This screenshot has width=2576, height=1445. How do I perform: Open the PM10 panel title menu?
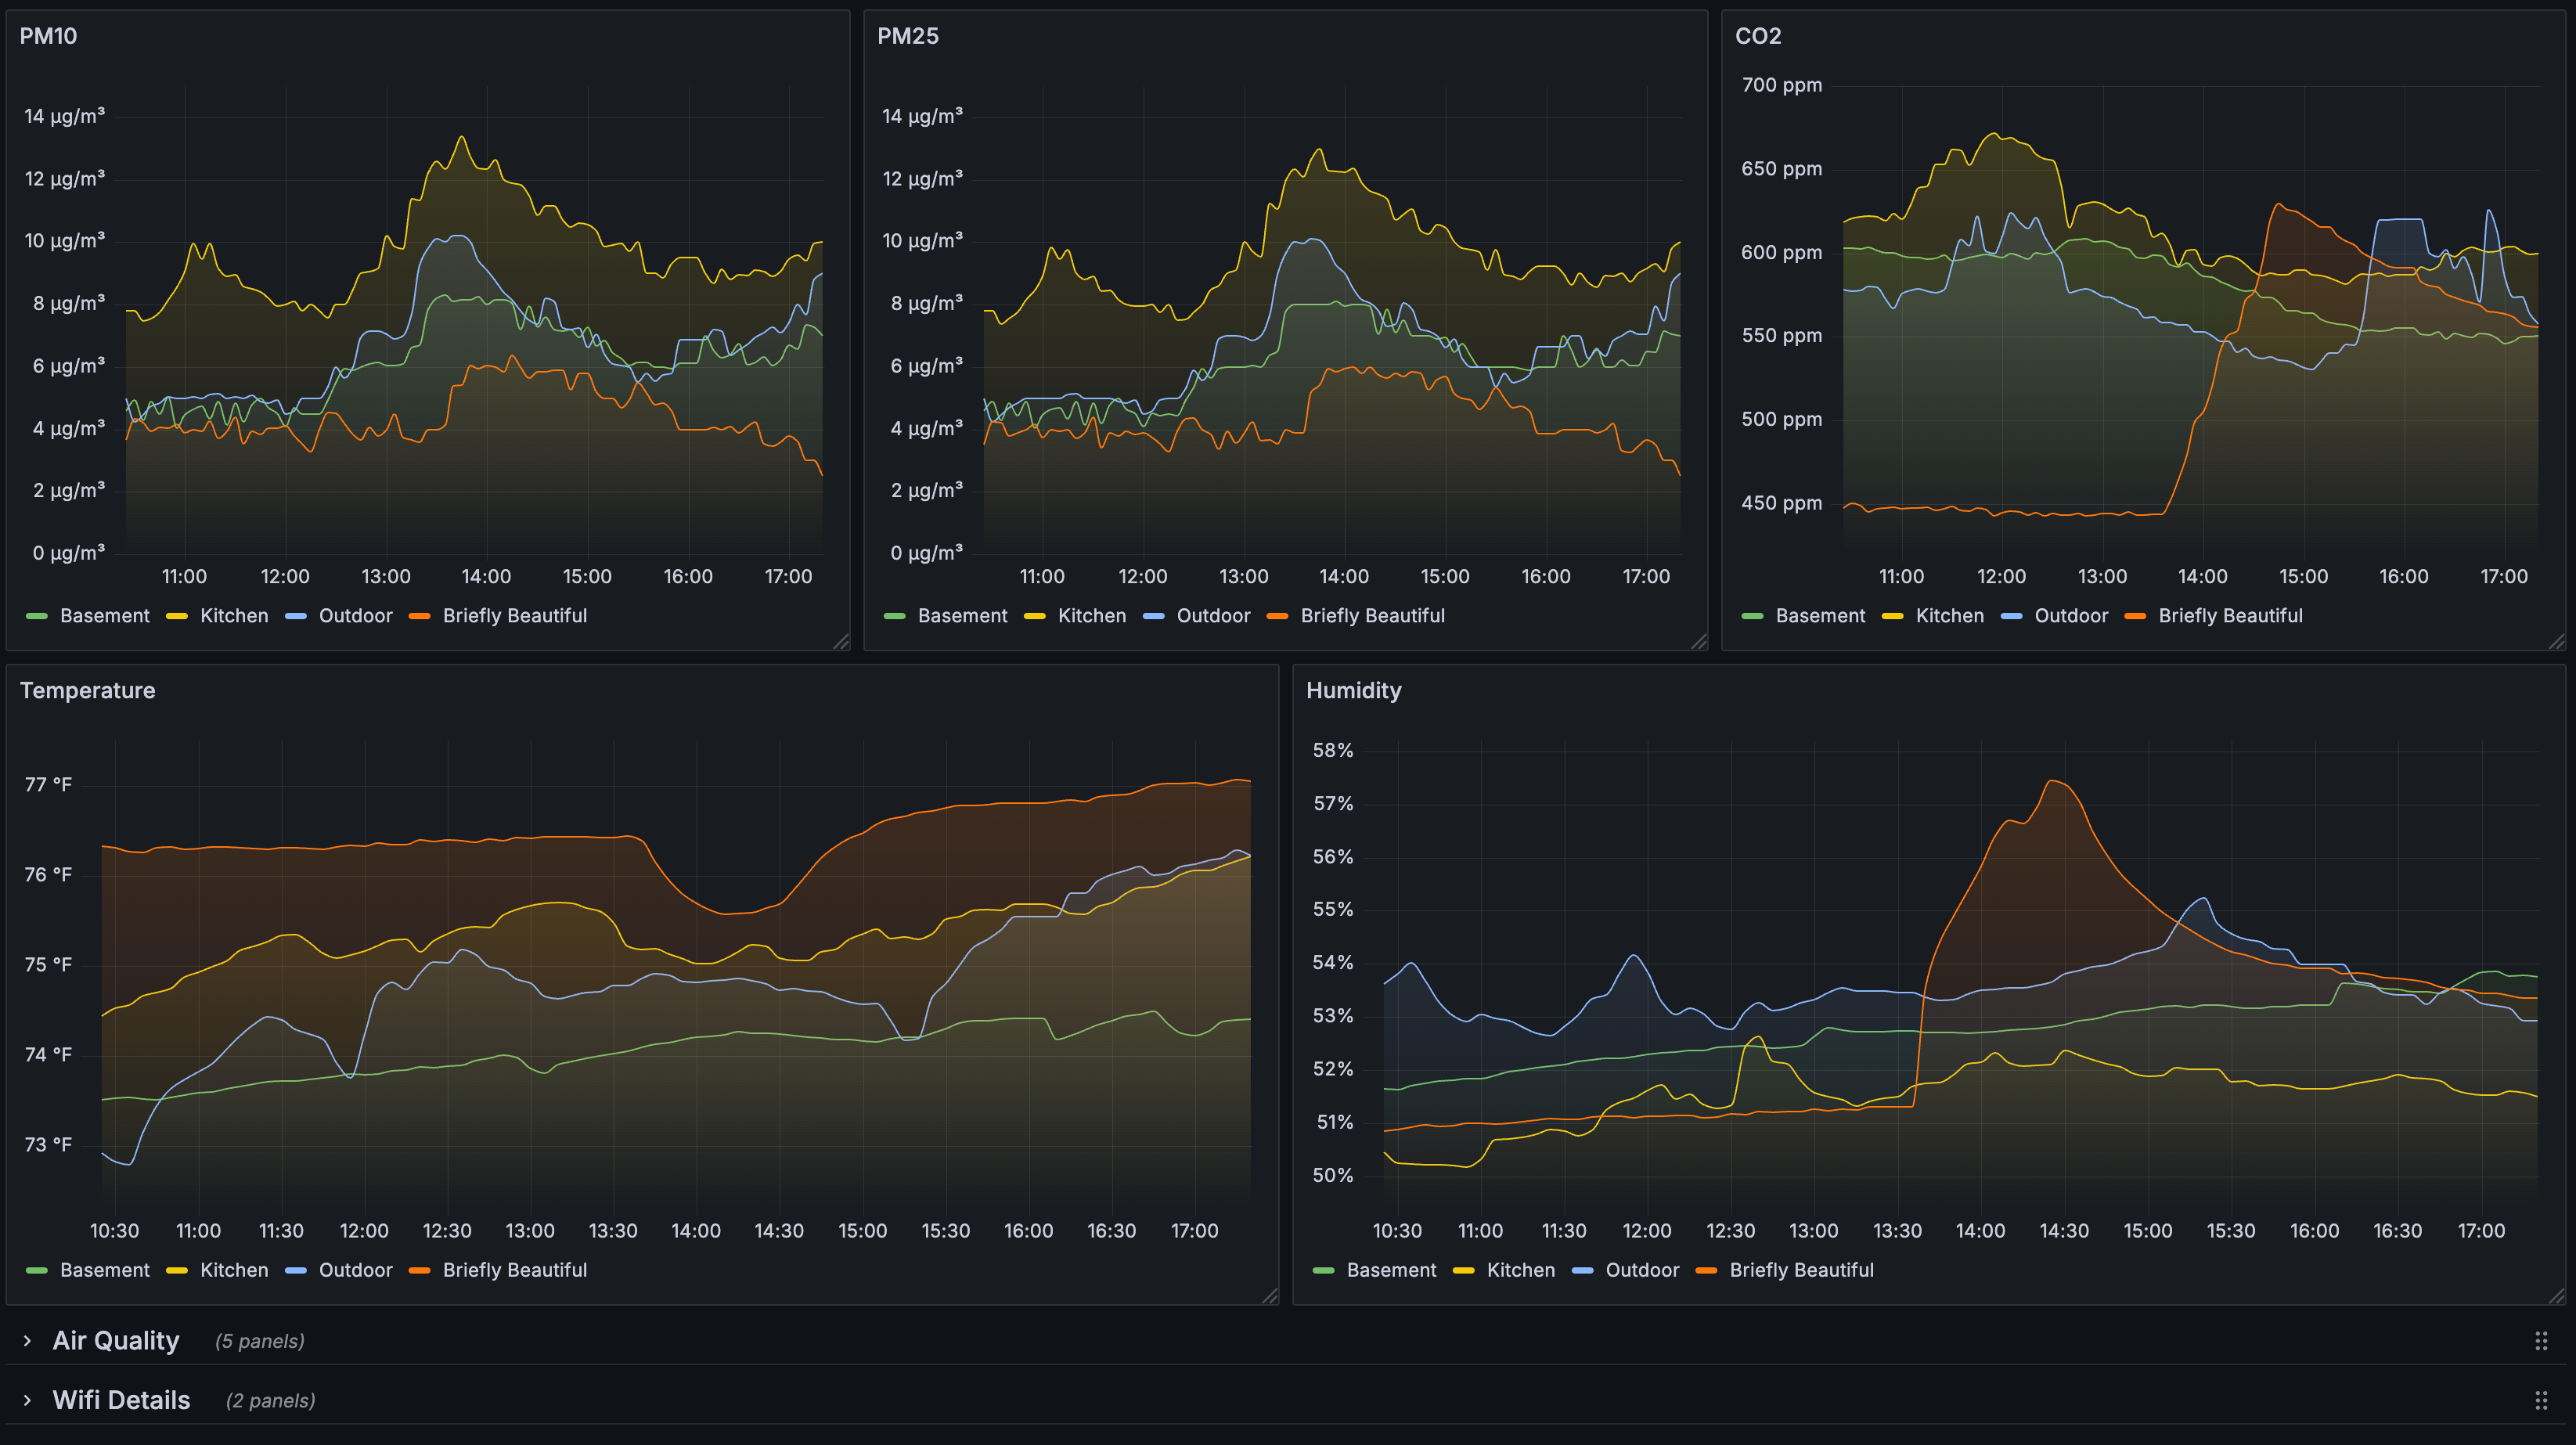tap(48, 36)
